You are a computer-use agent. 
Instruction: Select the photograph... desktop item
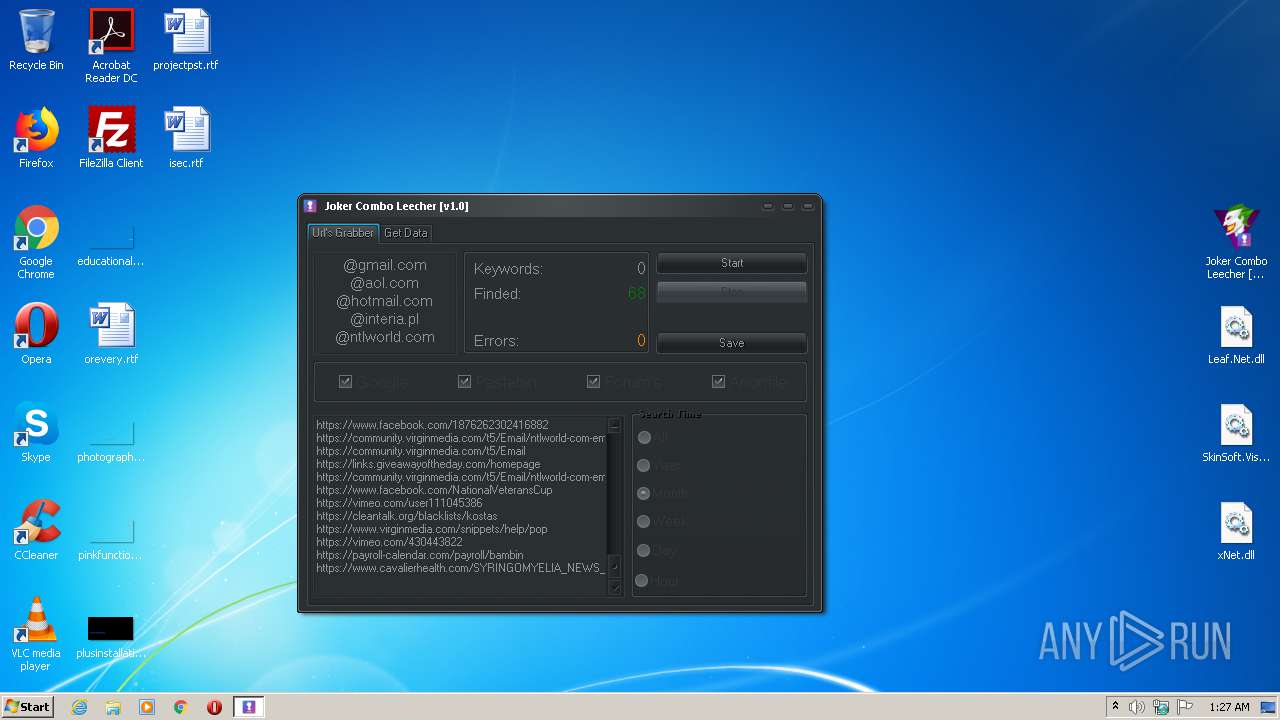point(111,440)
